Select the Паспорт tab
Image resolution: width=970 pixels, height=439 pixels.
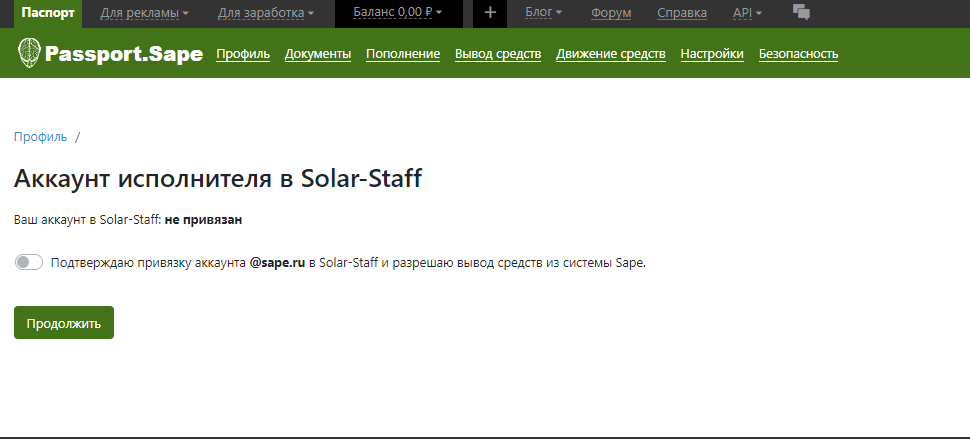click(x=48, y=14)
